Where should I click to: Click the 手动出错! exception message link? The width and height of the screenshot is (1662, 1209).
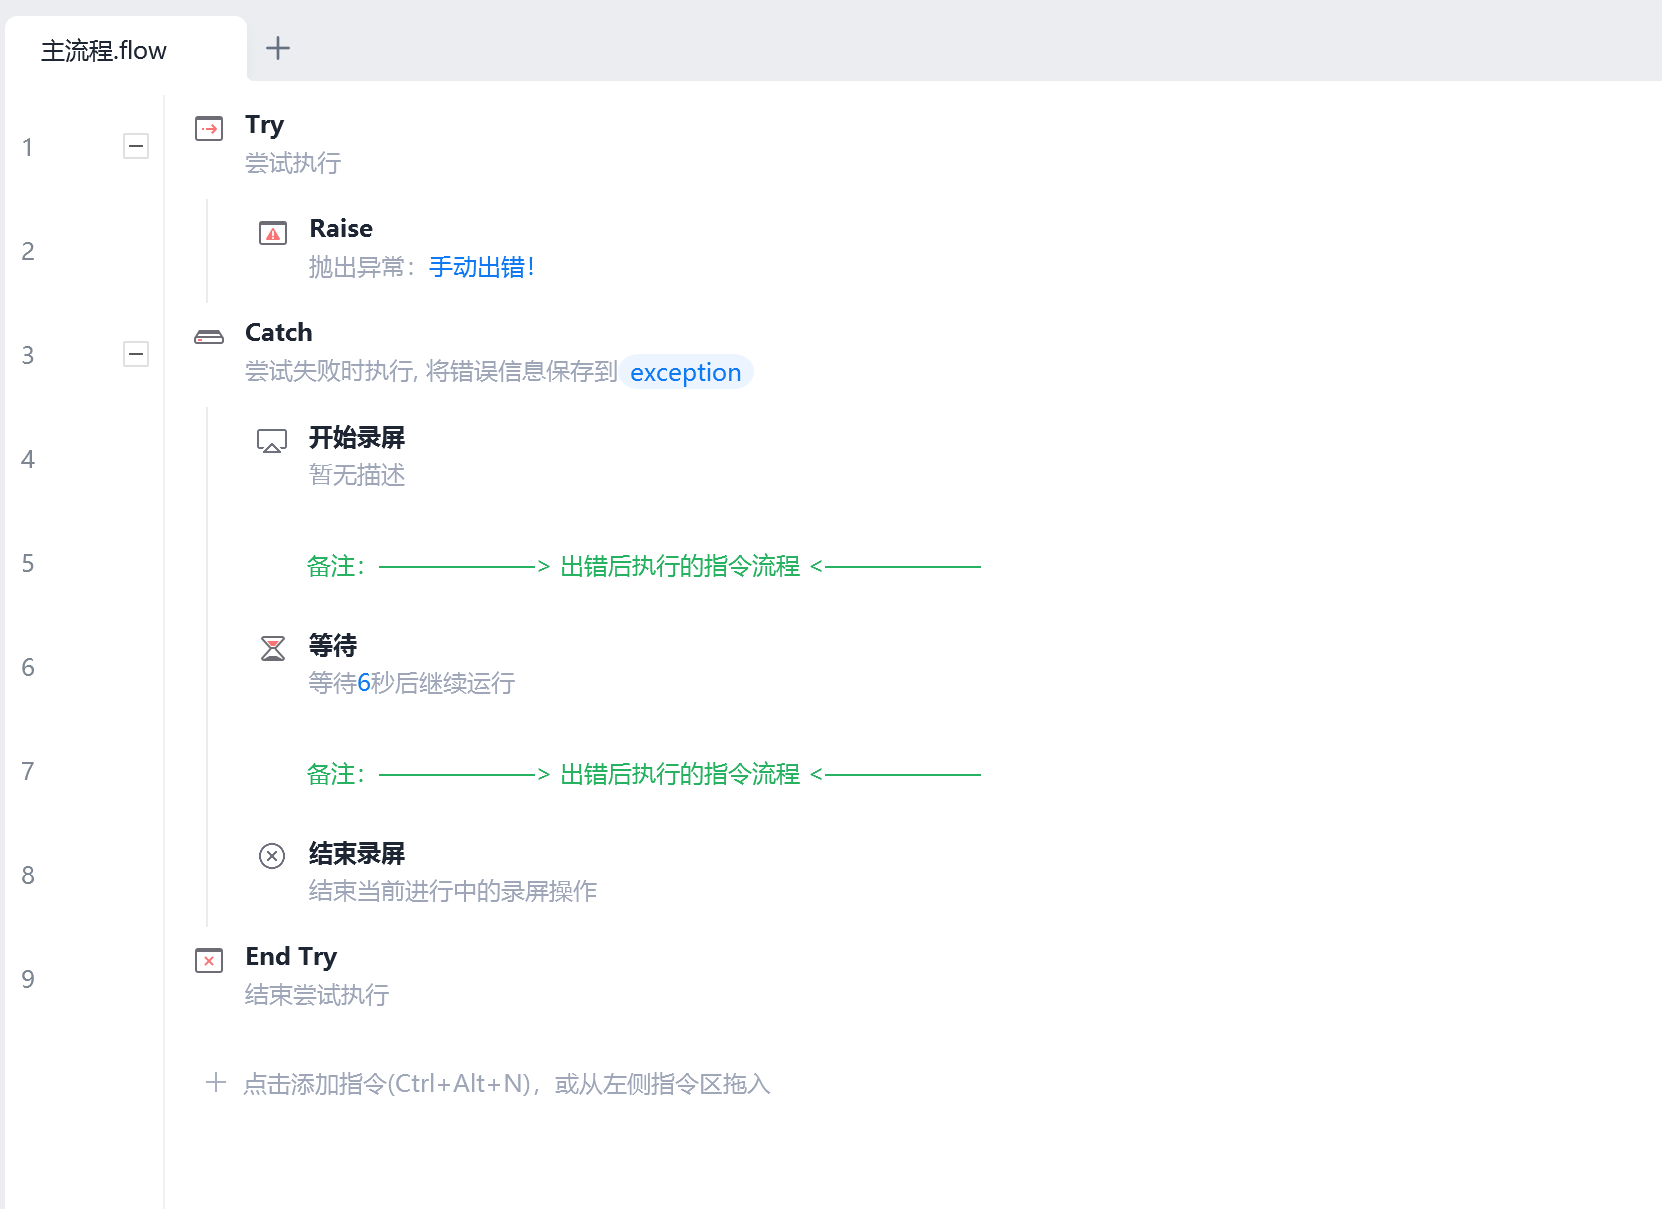click(x=481, y=267)
